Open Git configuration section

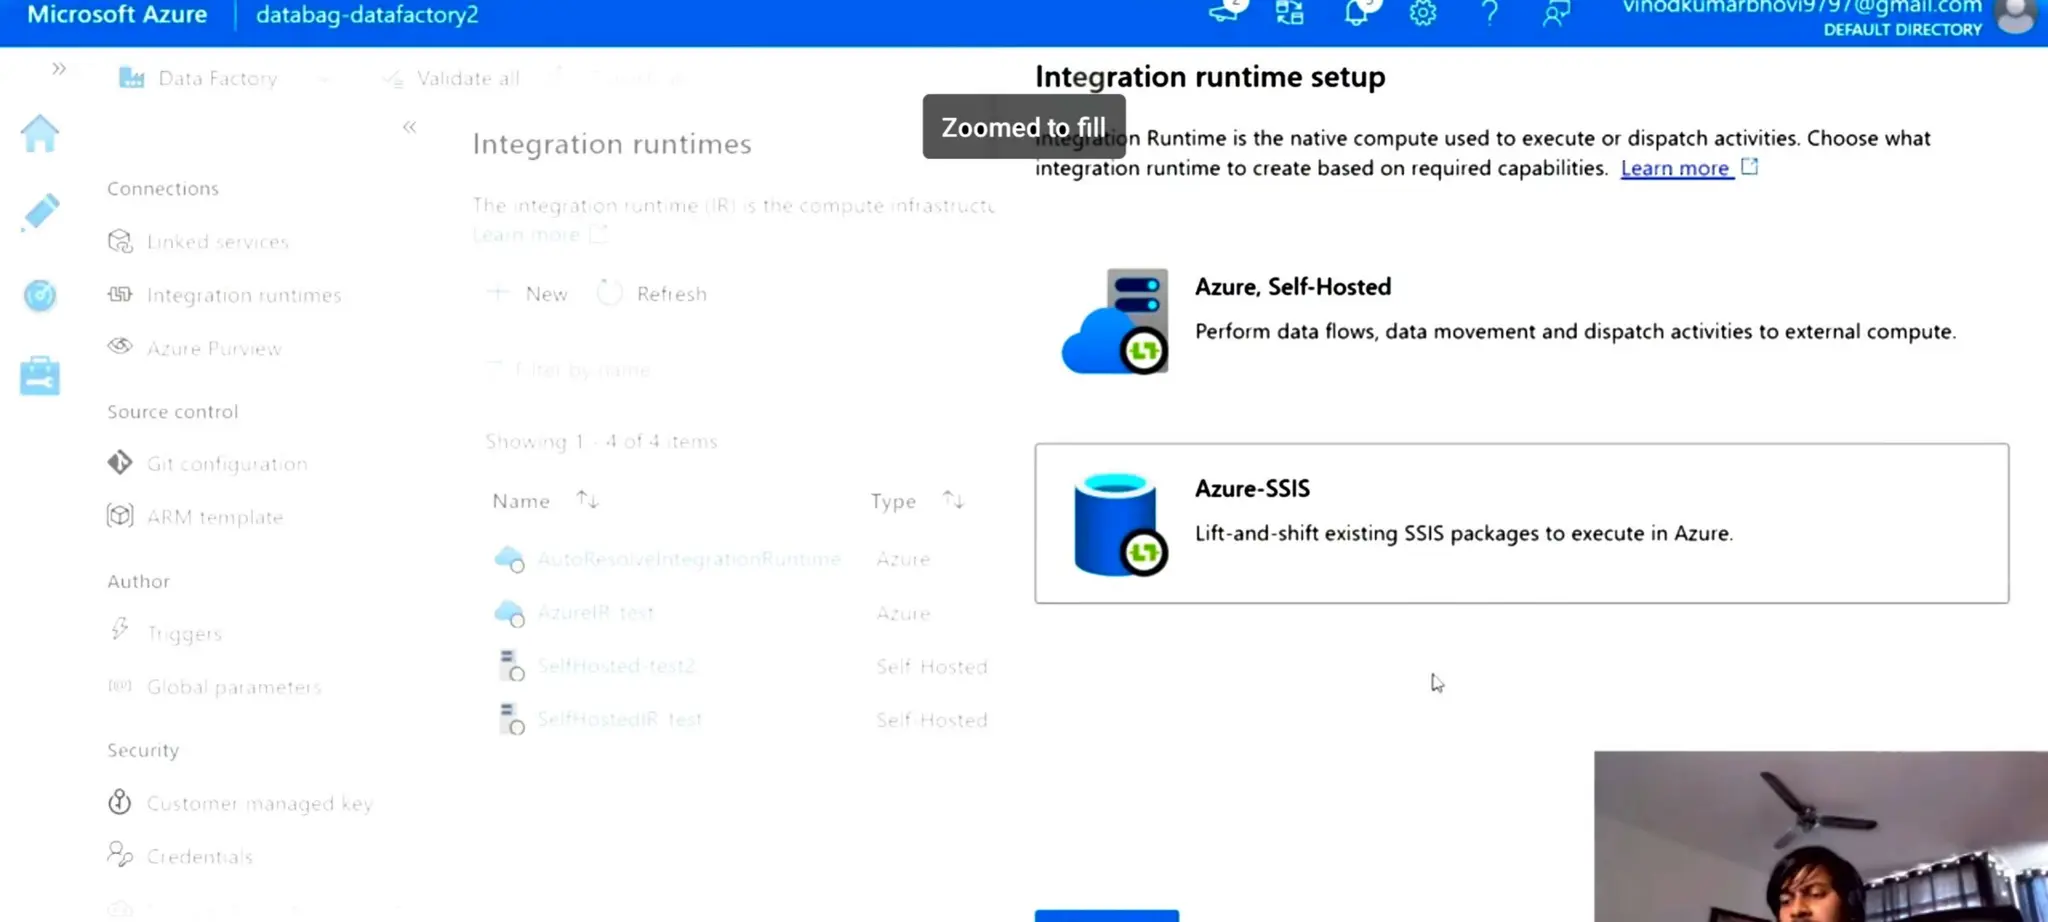[227, 464]
